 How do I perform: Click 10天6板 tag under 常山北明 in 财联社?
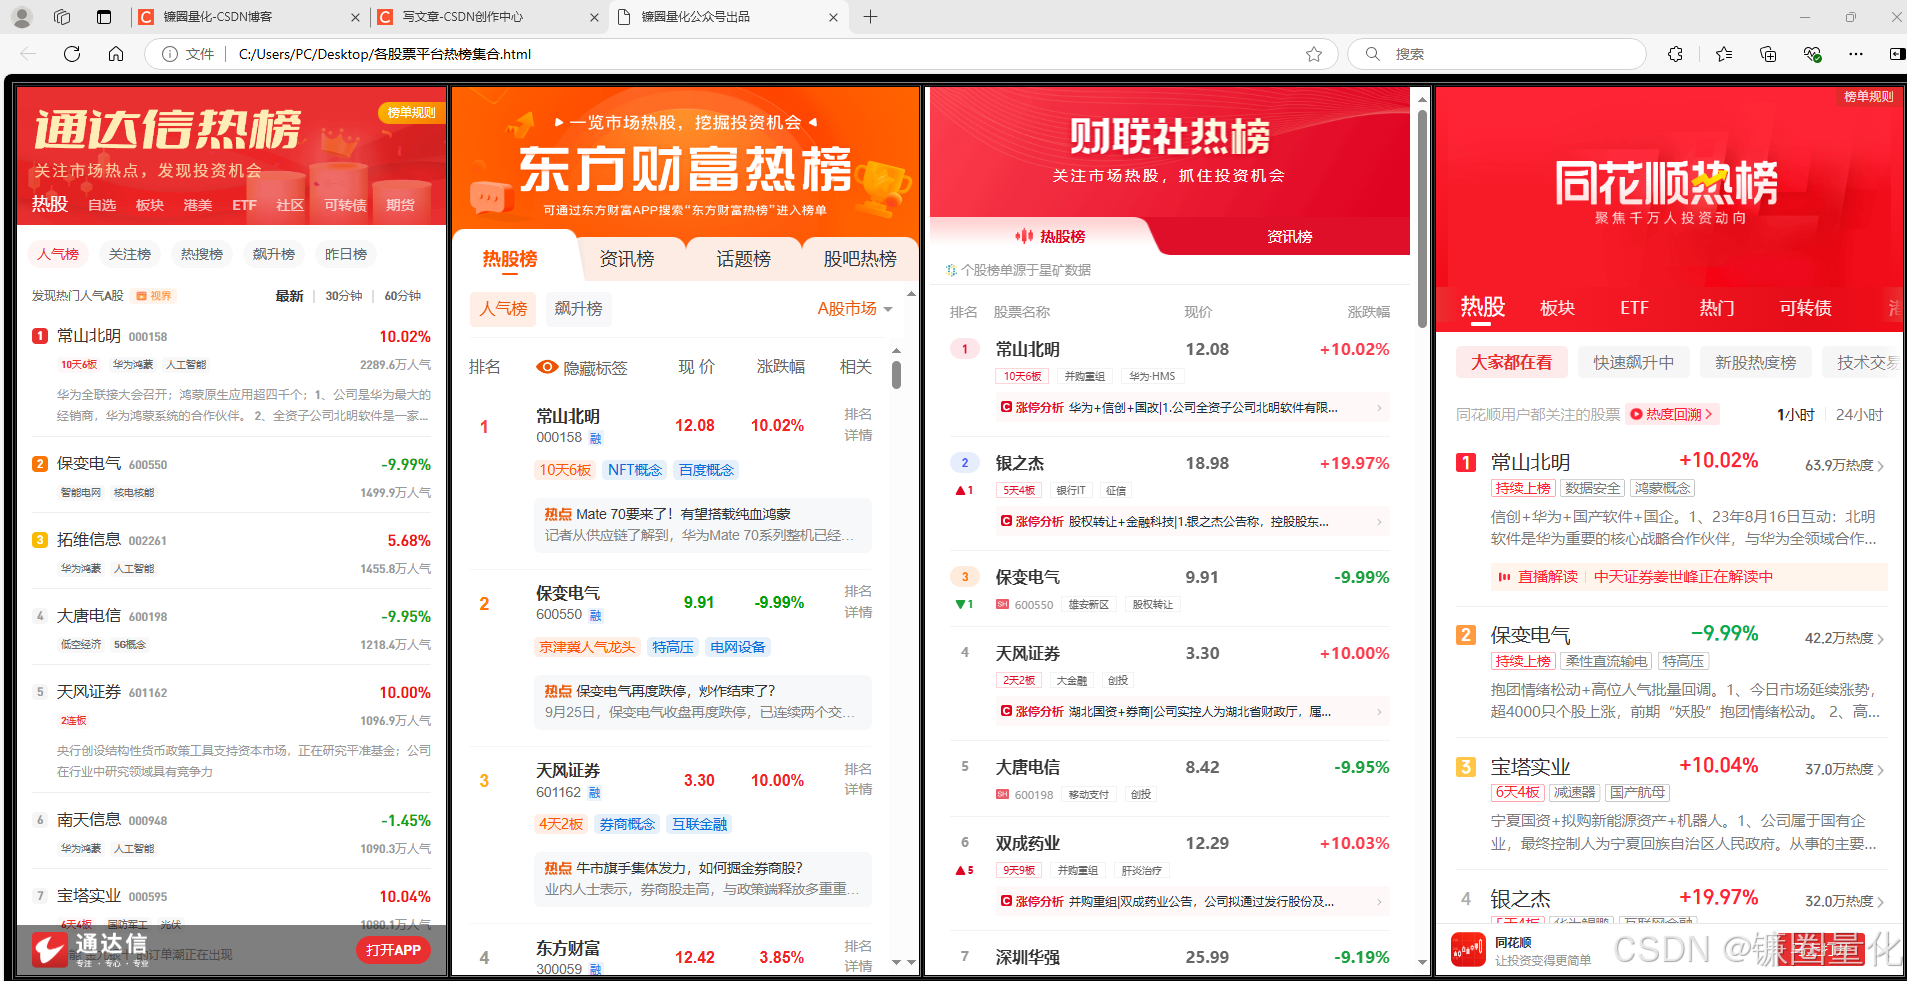click(1022, 376)
